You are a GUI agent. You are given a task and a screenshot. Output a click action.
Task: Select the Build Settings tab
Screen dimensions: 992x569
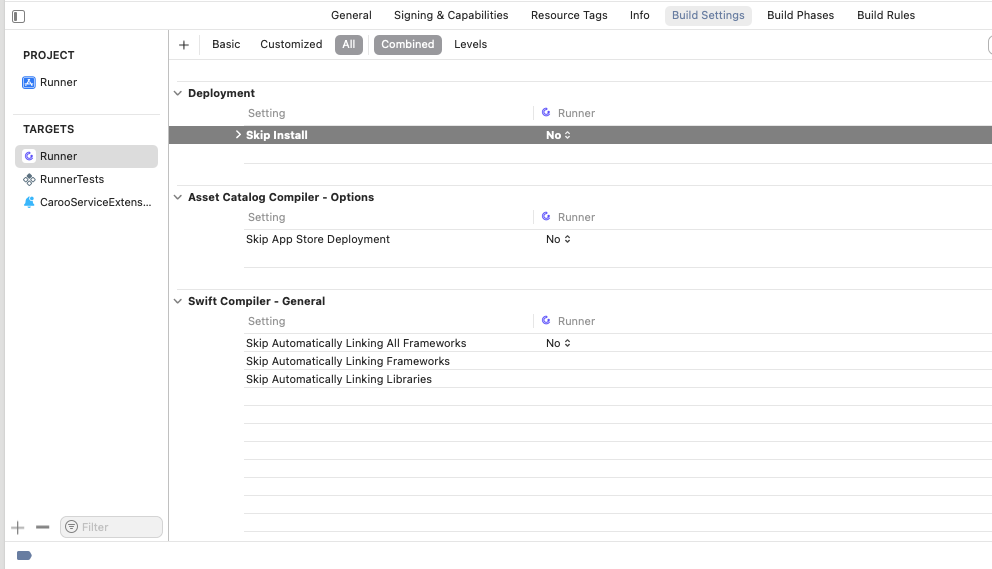(708, 15)
